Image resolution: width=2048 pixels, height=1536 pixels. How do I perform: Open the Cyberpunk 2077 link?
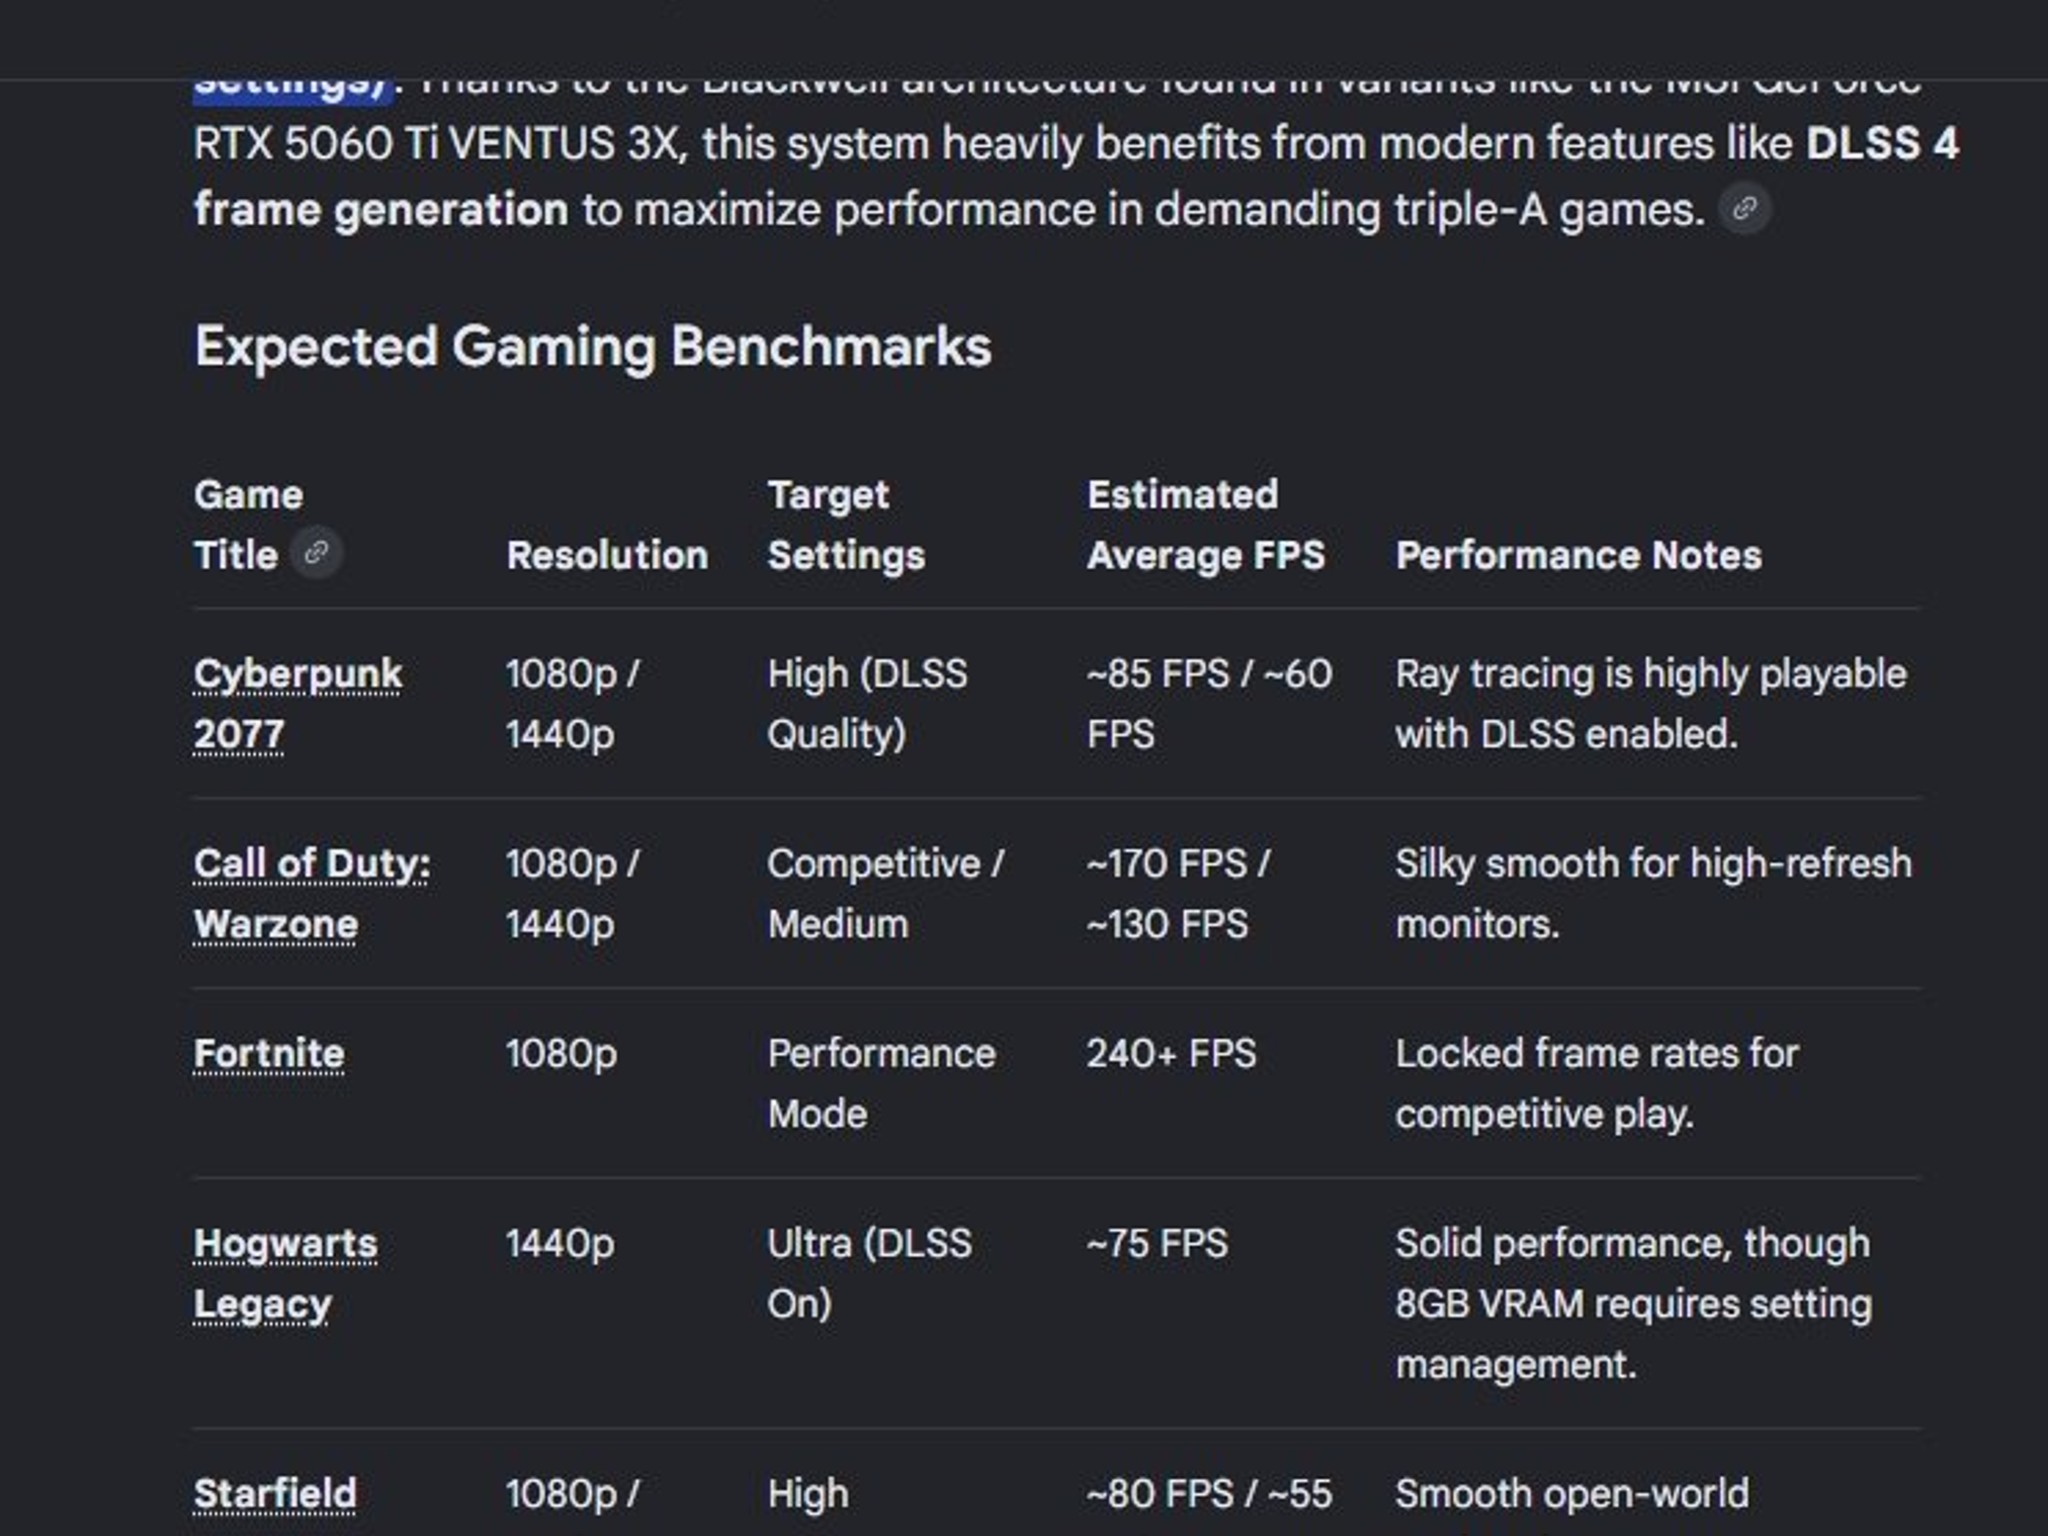[297, 704]
